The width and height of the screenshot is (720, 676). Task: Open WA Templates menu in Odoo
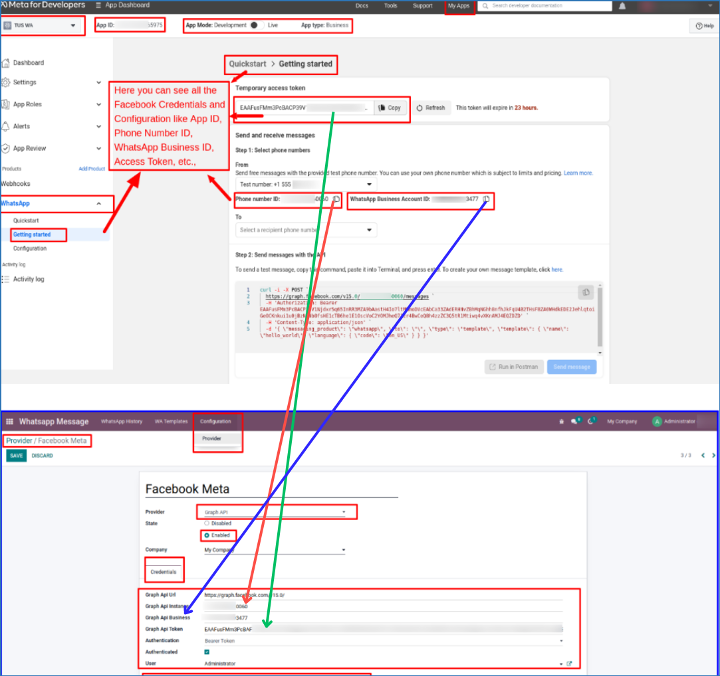pyautogui.click(x=171, y=421)
